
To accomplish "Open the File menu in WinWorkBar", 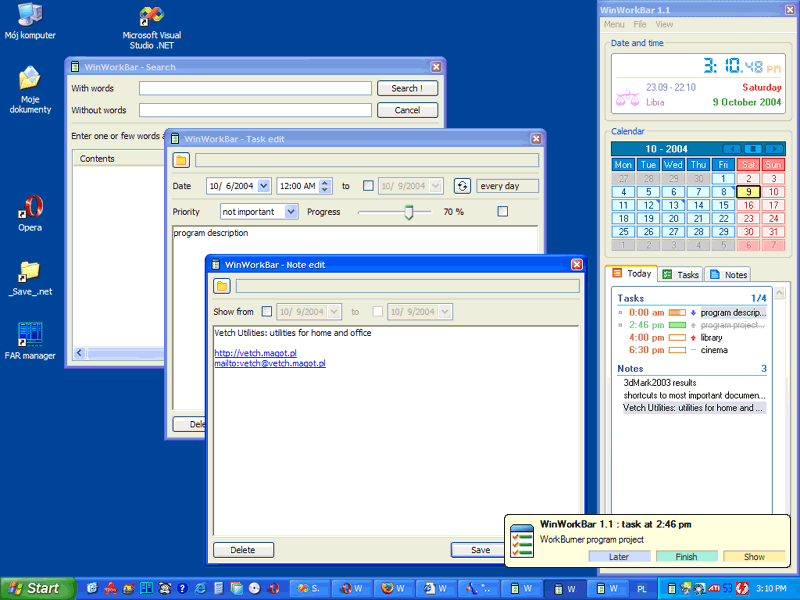I will (x=640, y=24).
